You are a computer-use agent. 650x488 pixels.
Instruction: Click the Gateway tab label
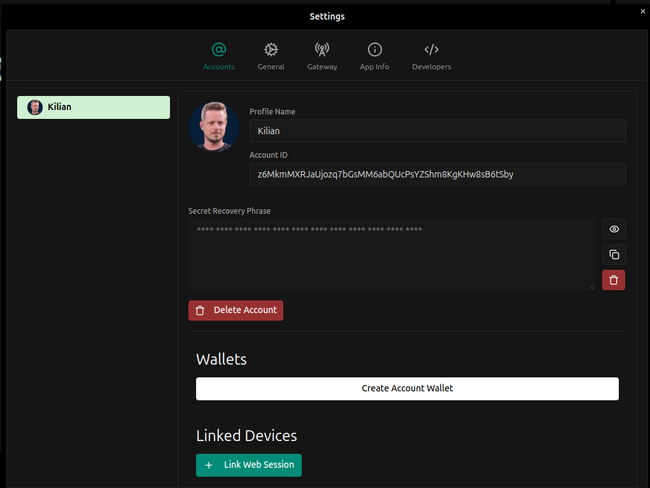tap(322, 67)
